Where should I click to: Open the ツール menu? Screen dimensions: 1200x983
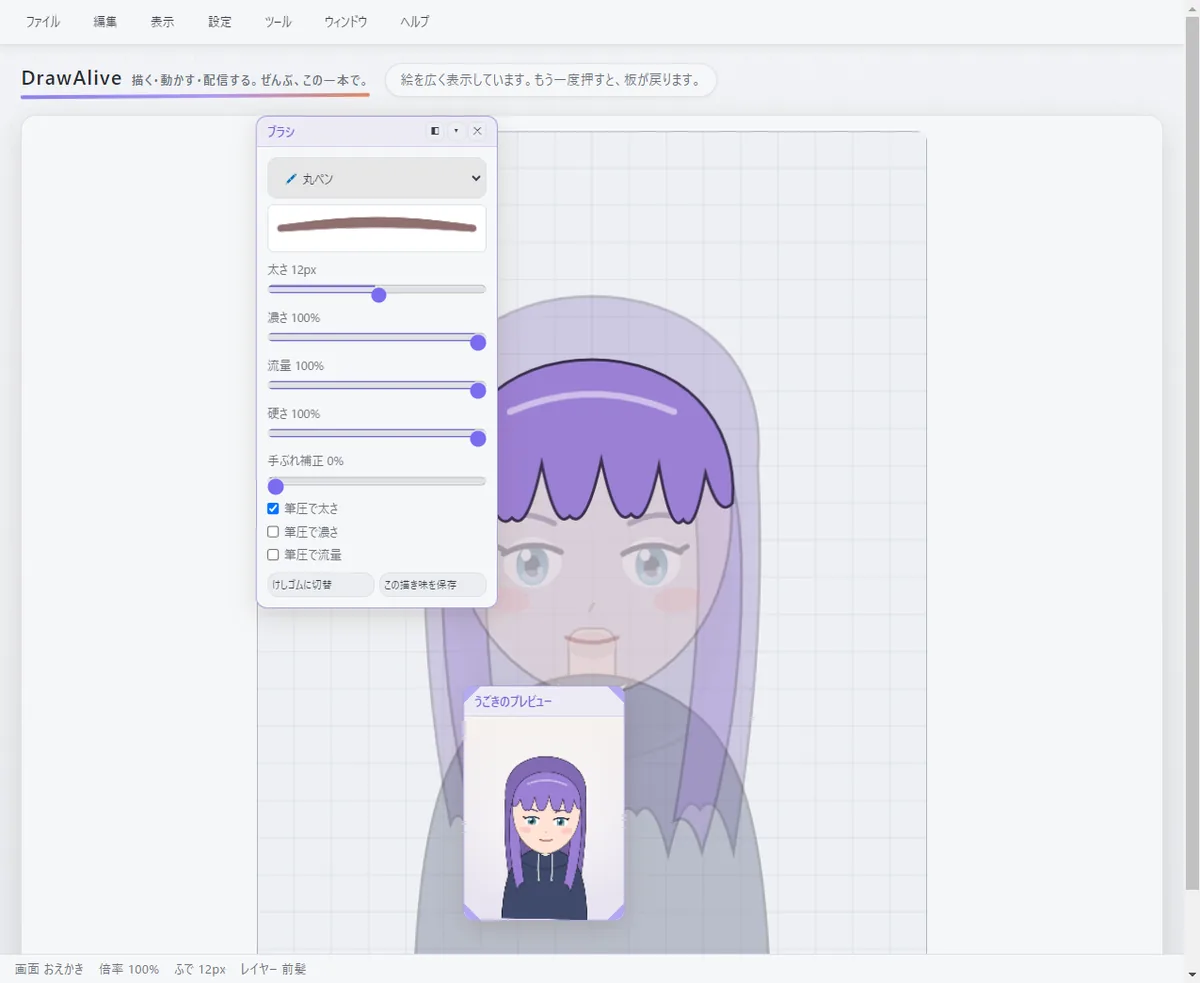click(278, 21)
